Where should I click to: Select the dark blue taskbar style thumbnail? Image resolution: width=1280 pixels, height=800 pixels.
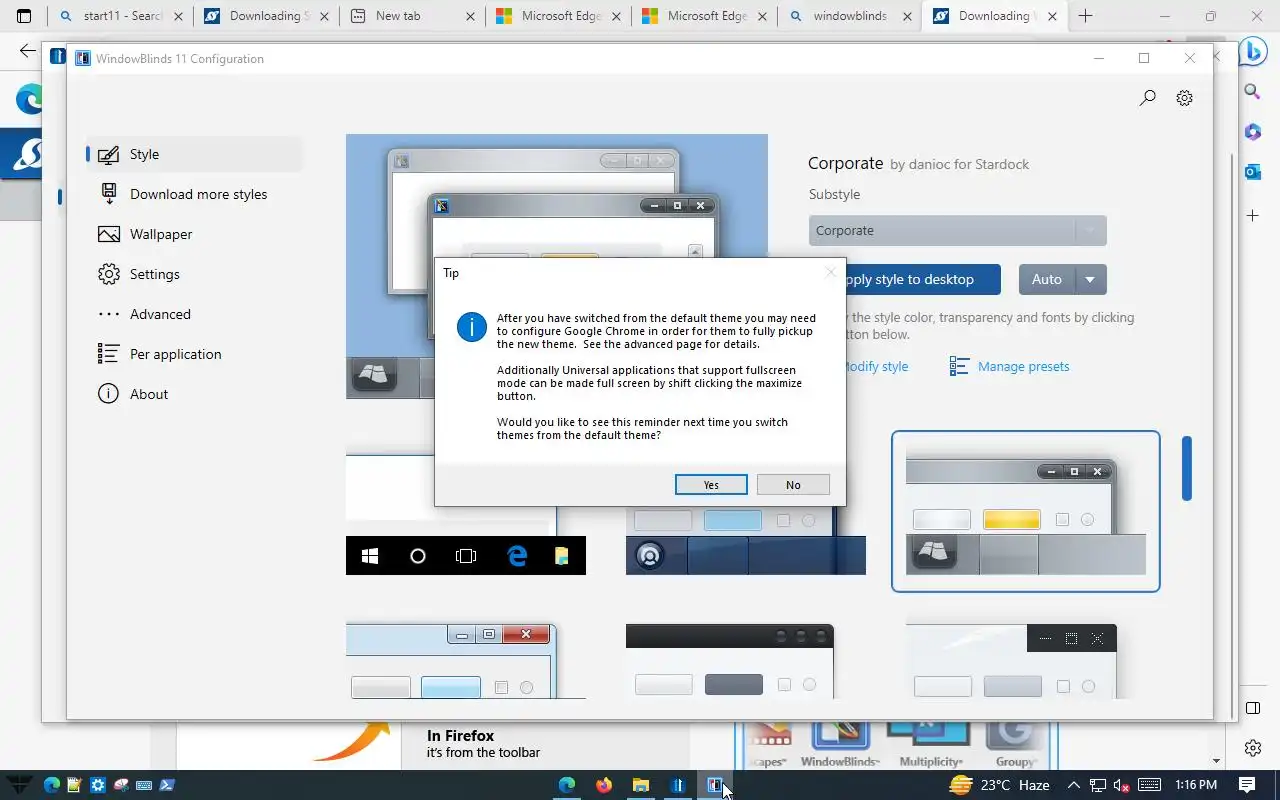click(x=746, y=540)
